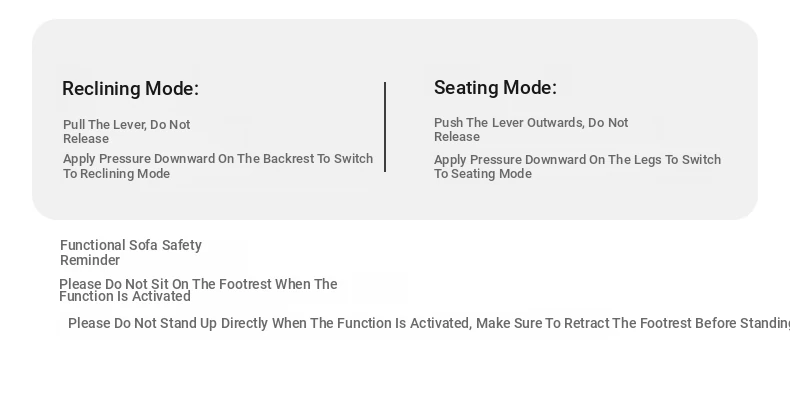The image size is (790, 414).
Task: Click the word 'Seating' in Seating Mode heading
Action: coord(466,88)
